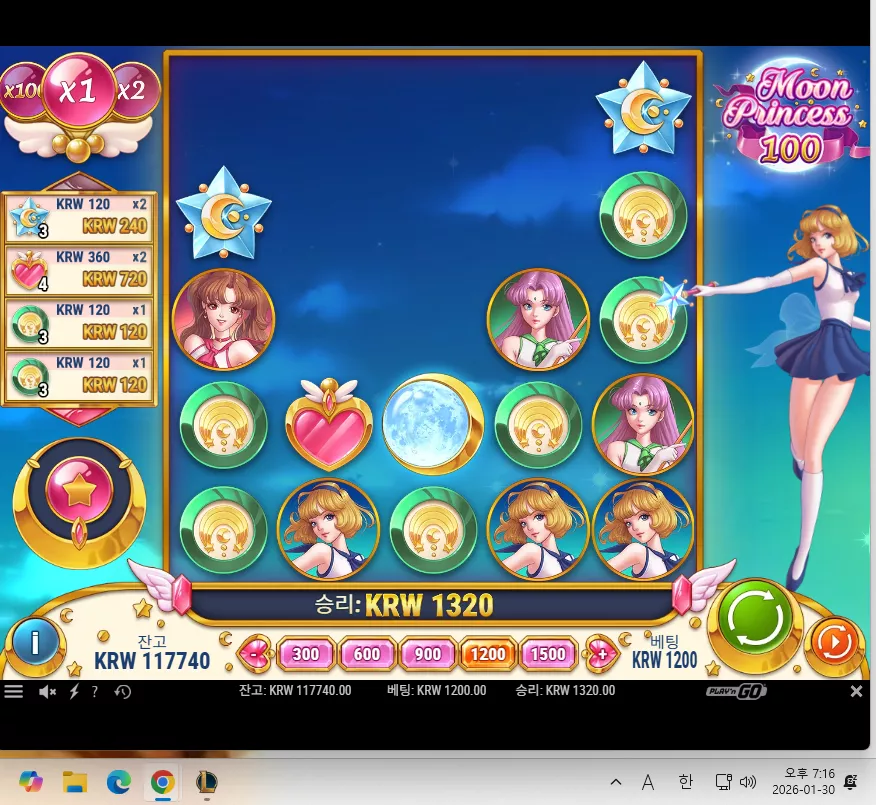The image size is (876, 805).
Task: Click the pink star charge meter
Action: tap(79, 489)
